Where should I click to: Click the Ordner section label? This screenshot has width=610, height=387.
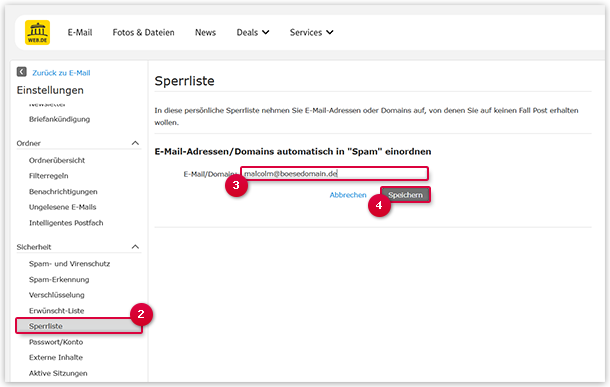[x=28, y=143]
